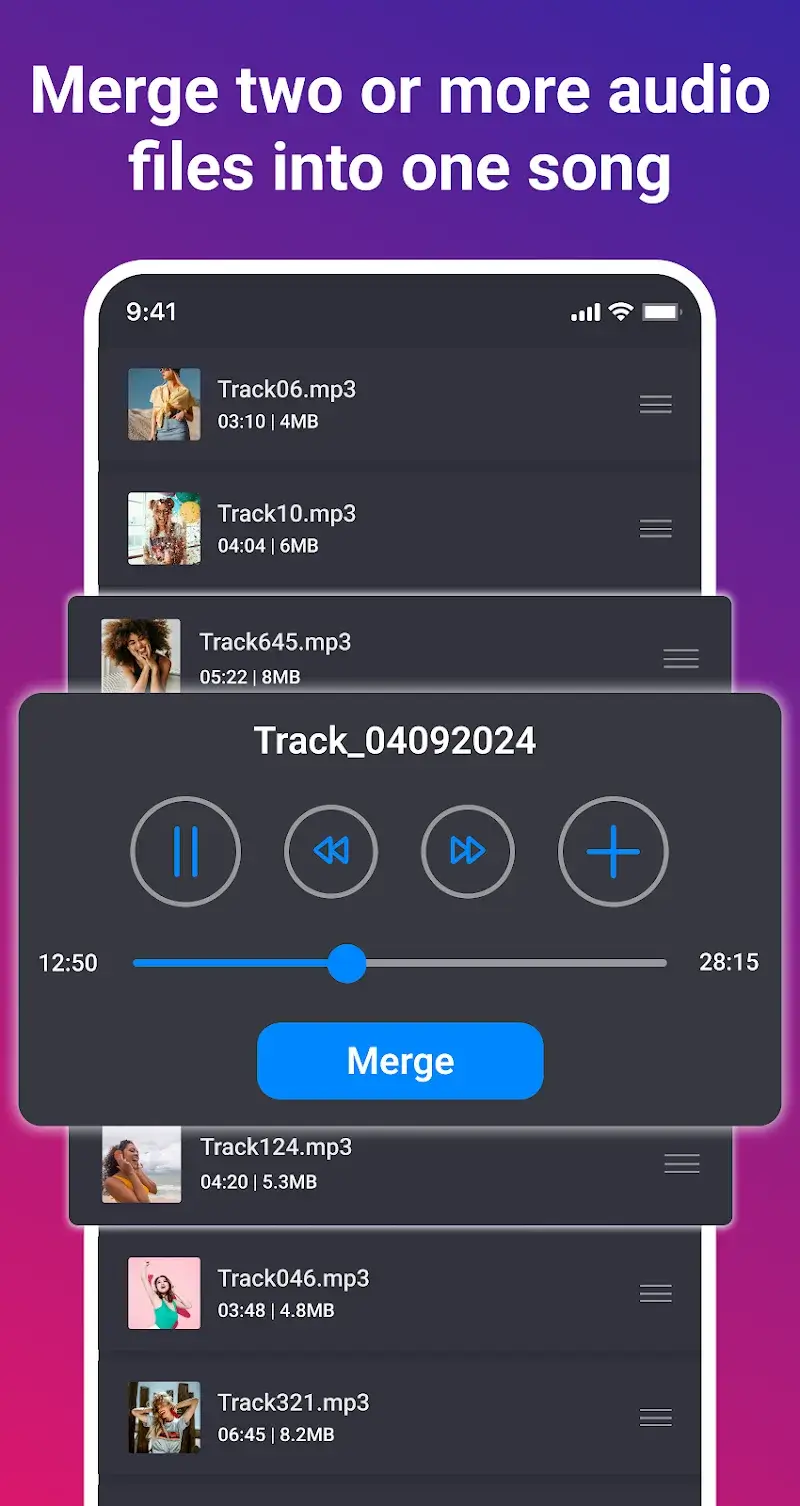The width and height of the screenshot is (800, 1506).
Task: Select Track10.mp3 in the track list
Action: [286, 513]
